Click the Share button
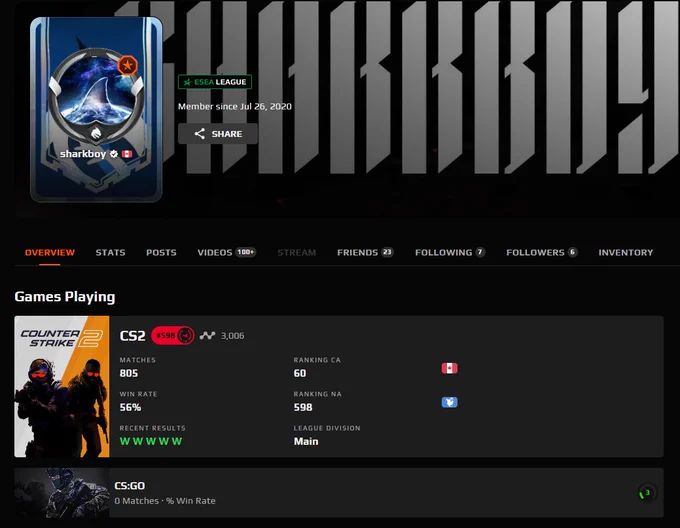Viewport: 680px width, 528px height. [218, 134]
